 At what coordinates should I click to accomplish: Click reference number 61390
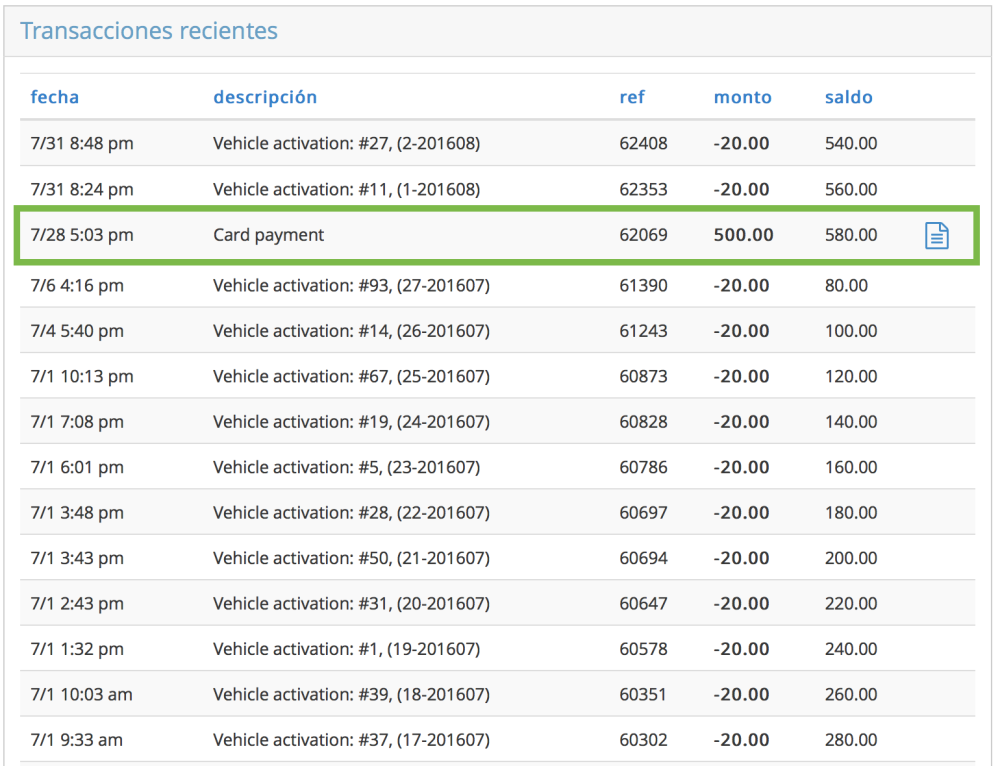point(643,286)
